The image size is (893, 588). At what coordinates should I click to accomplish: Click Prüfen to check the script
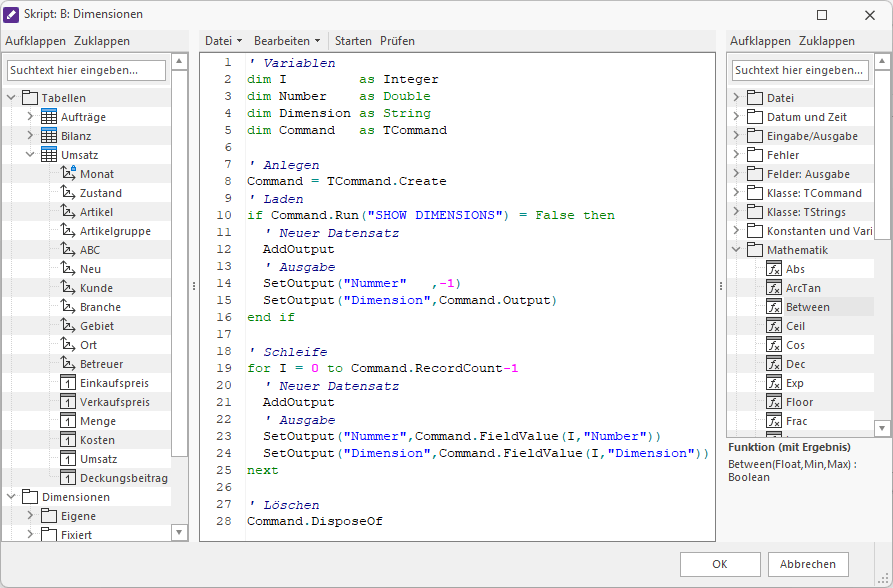[x=397, y=41]
